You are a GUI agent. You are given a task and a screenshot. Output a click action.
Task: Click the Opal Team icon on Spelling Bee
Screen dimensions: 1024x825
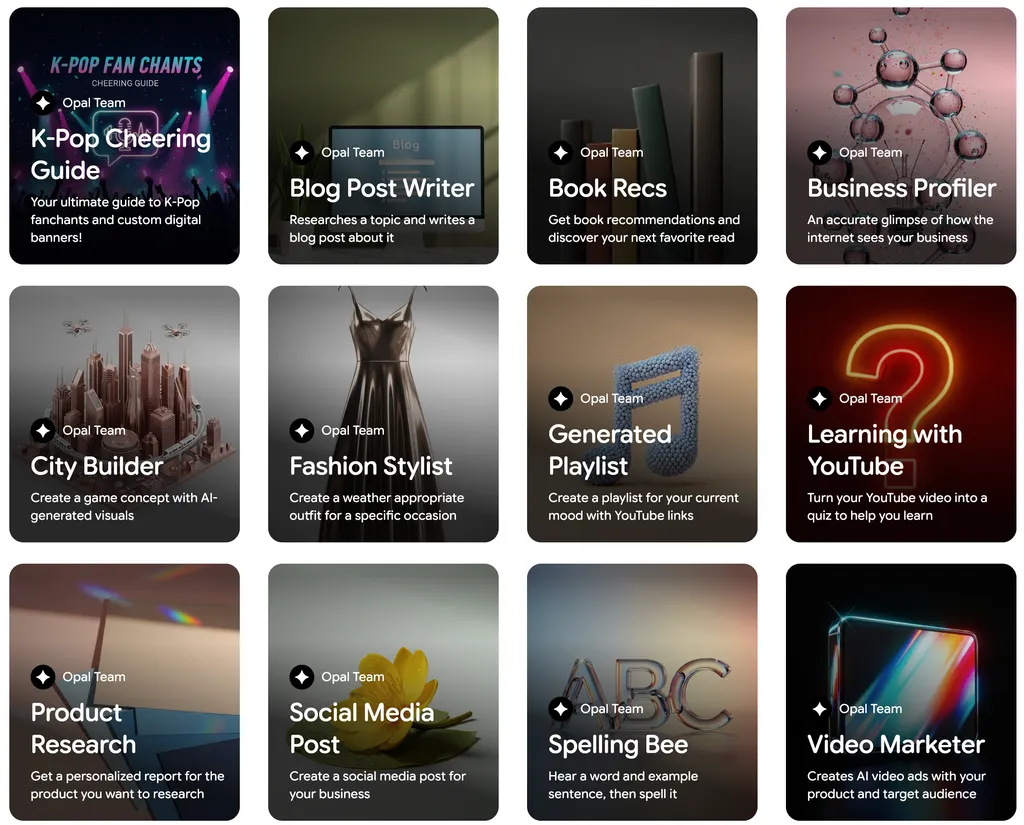[x=561, y=709]
